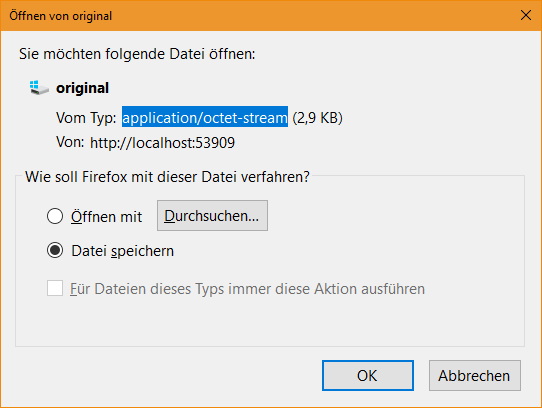Click the bold 'original' file name
This screenshot has height=408, width=542.
pos(82,88)
